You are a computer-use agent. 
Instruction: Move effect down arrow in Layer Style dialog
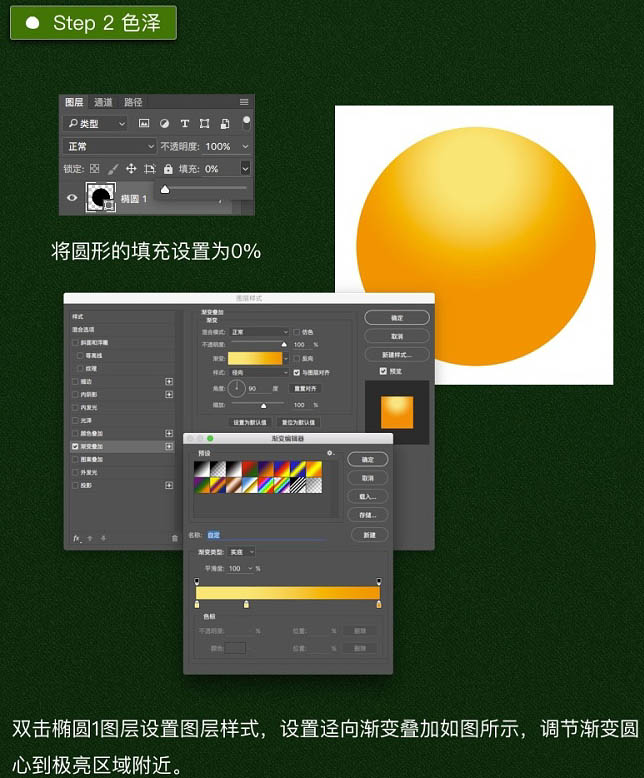(x=103, y=538)
